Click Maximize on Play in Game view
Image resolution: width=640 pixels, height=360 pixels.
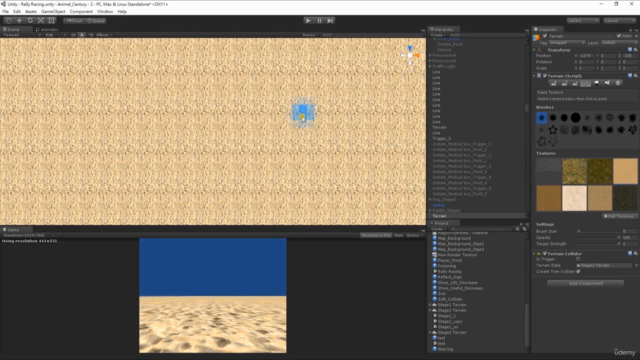pyautogui.click(x=376, y=235)
